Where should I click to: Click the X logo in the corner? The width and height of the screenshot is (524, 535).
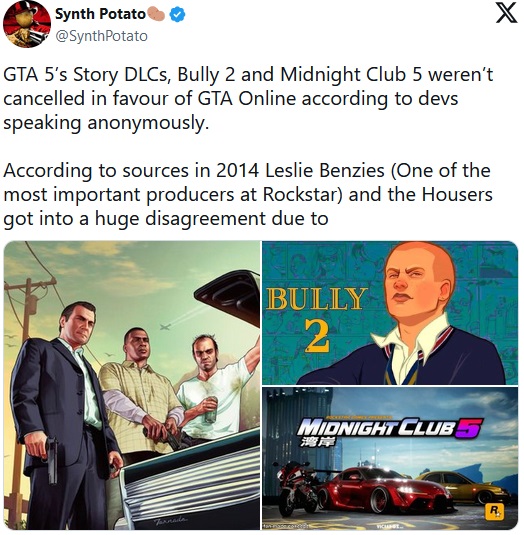pyautogui.click(x=507, y=13)
